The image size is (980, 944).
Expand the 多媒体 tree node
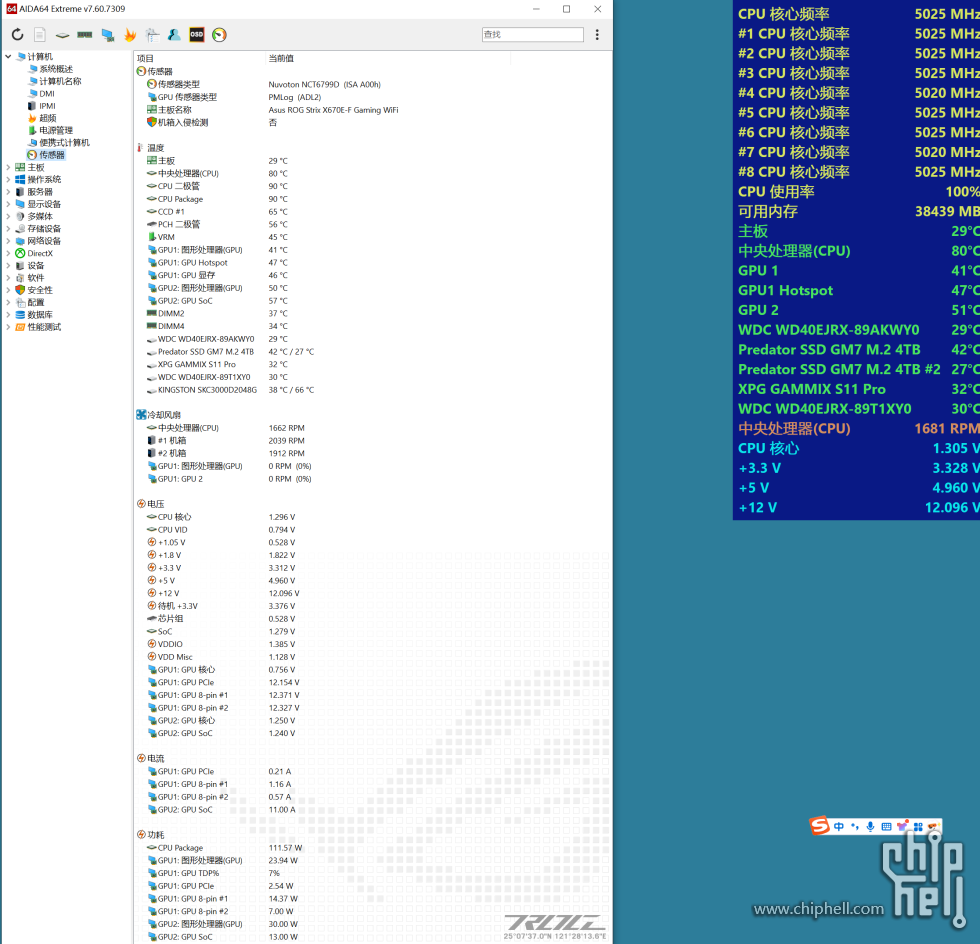8,216
